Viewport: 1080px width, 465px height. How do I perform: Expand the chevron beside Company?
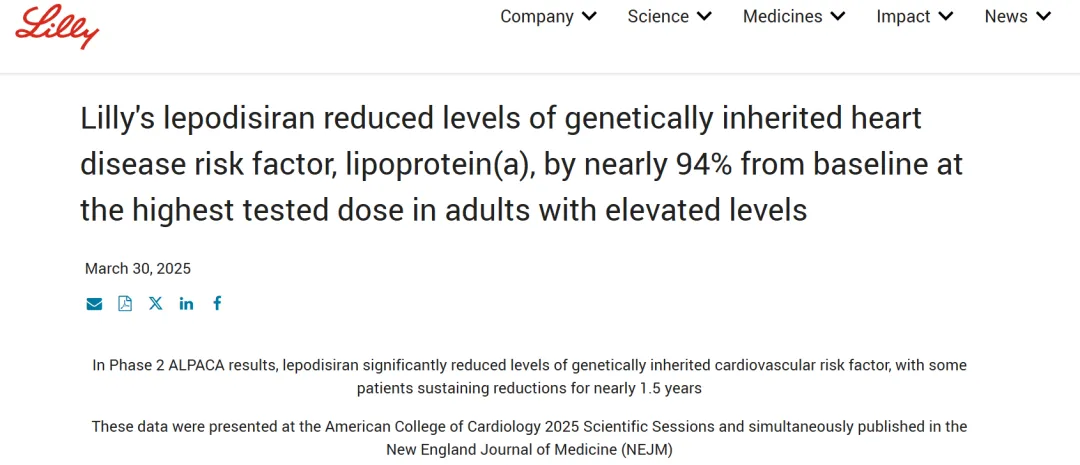[590, 17]
